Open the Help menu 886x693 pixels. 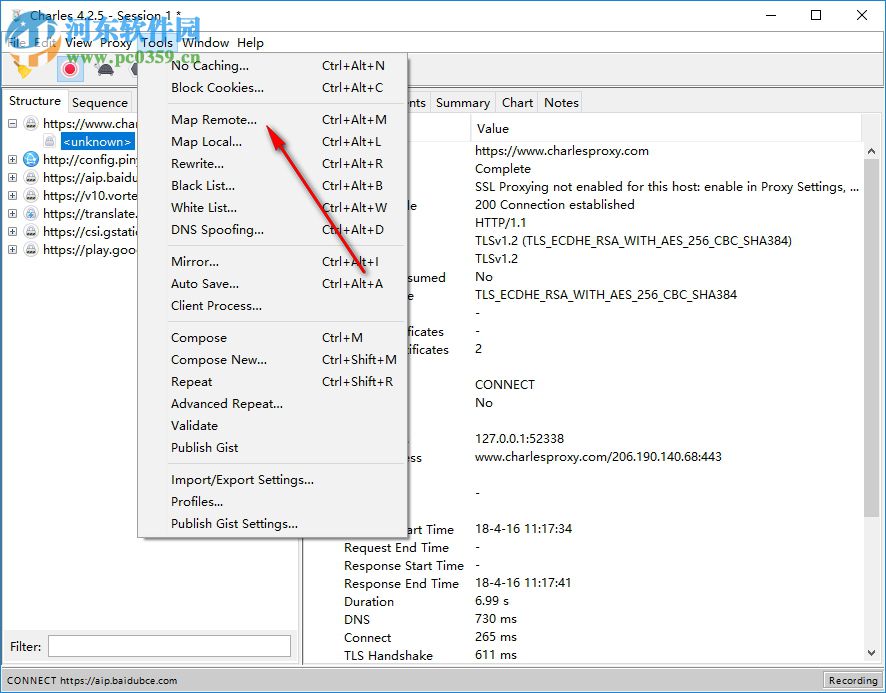250,43
